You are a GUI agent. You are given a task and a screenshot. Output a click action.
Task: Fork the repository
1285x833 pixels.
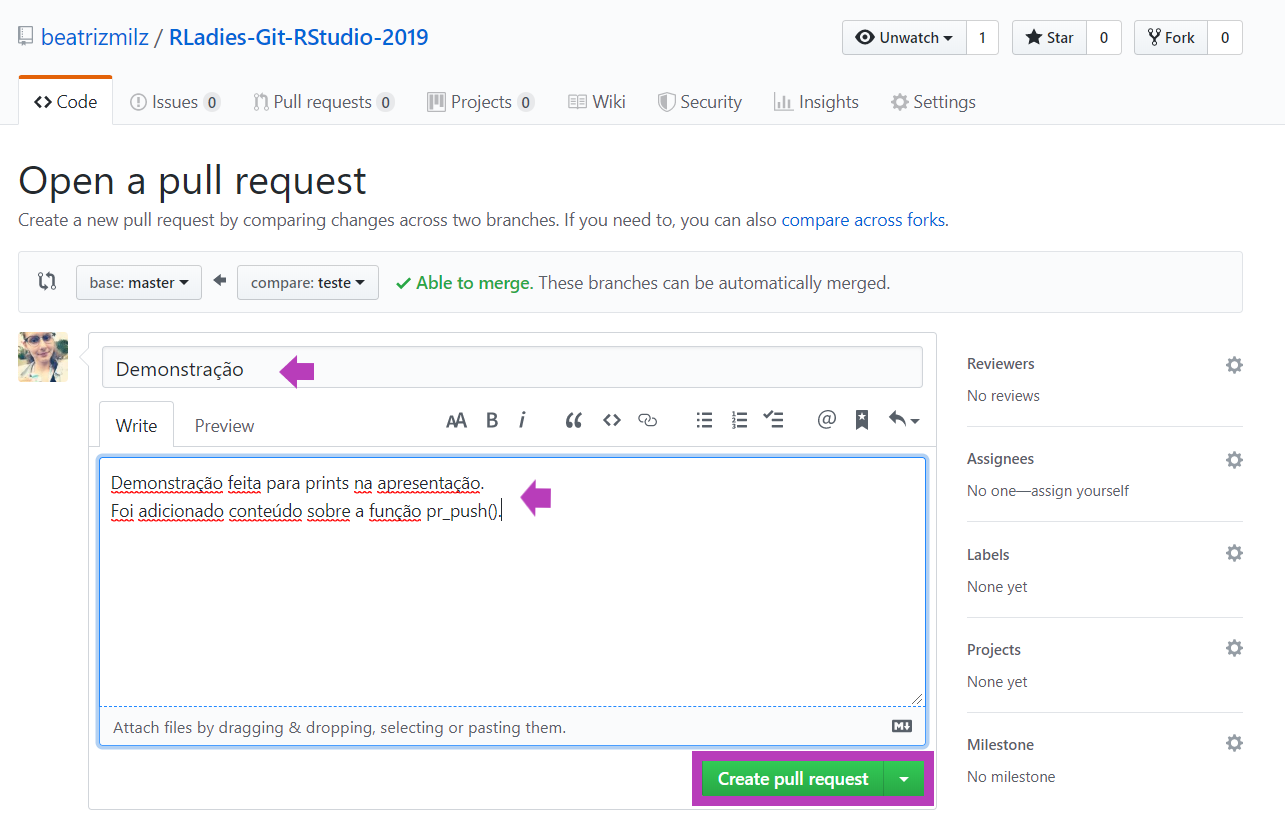pyautogui.click(x=1171, y=38)
